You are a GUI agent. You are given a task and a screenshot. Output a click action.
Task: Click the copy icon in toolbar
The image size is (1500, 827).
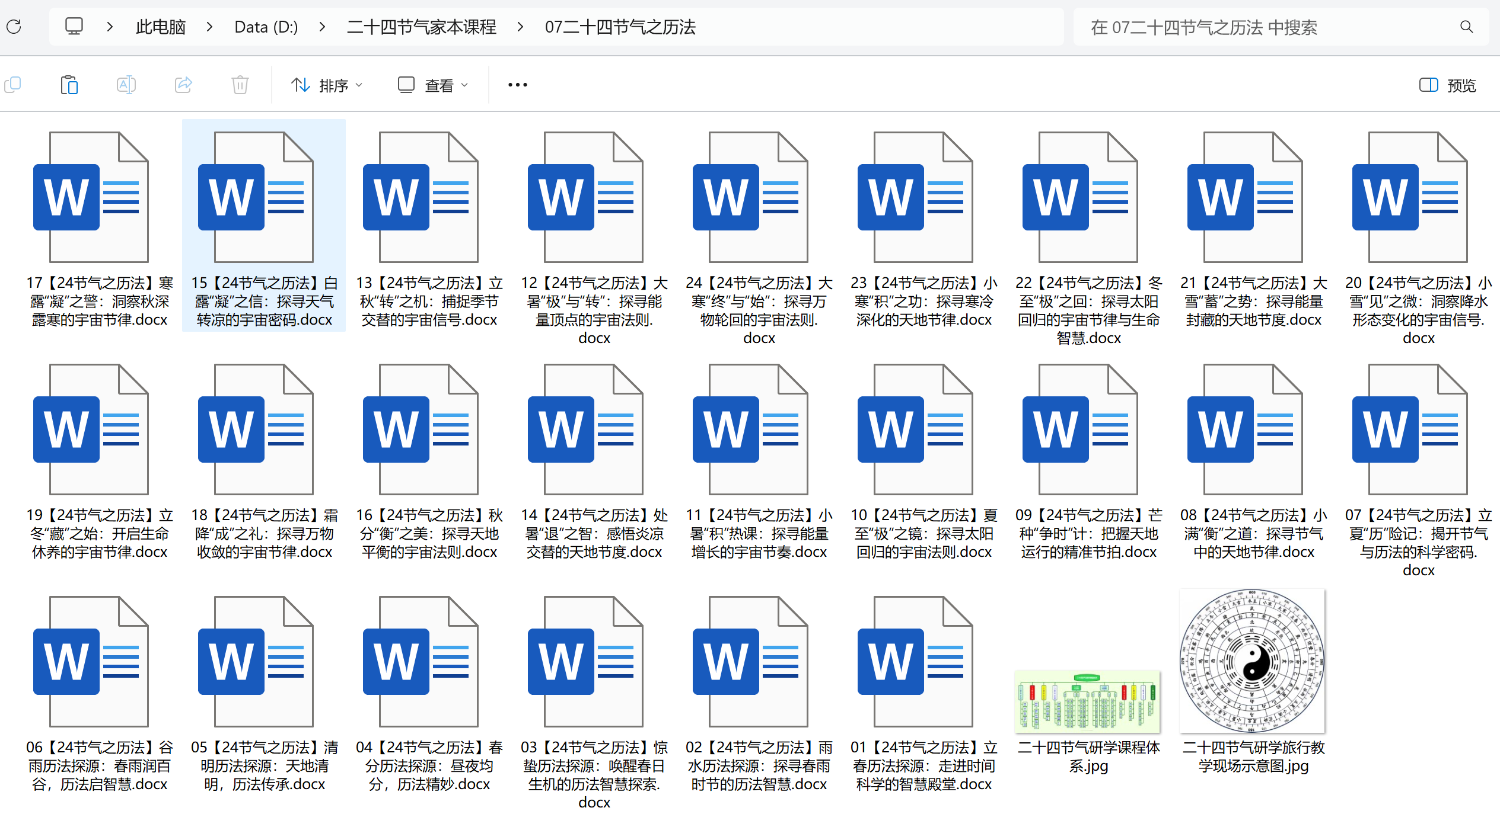point(13,85)
